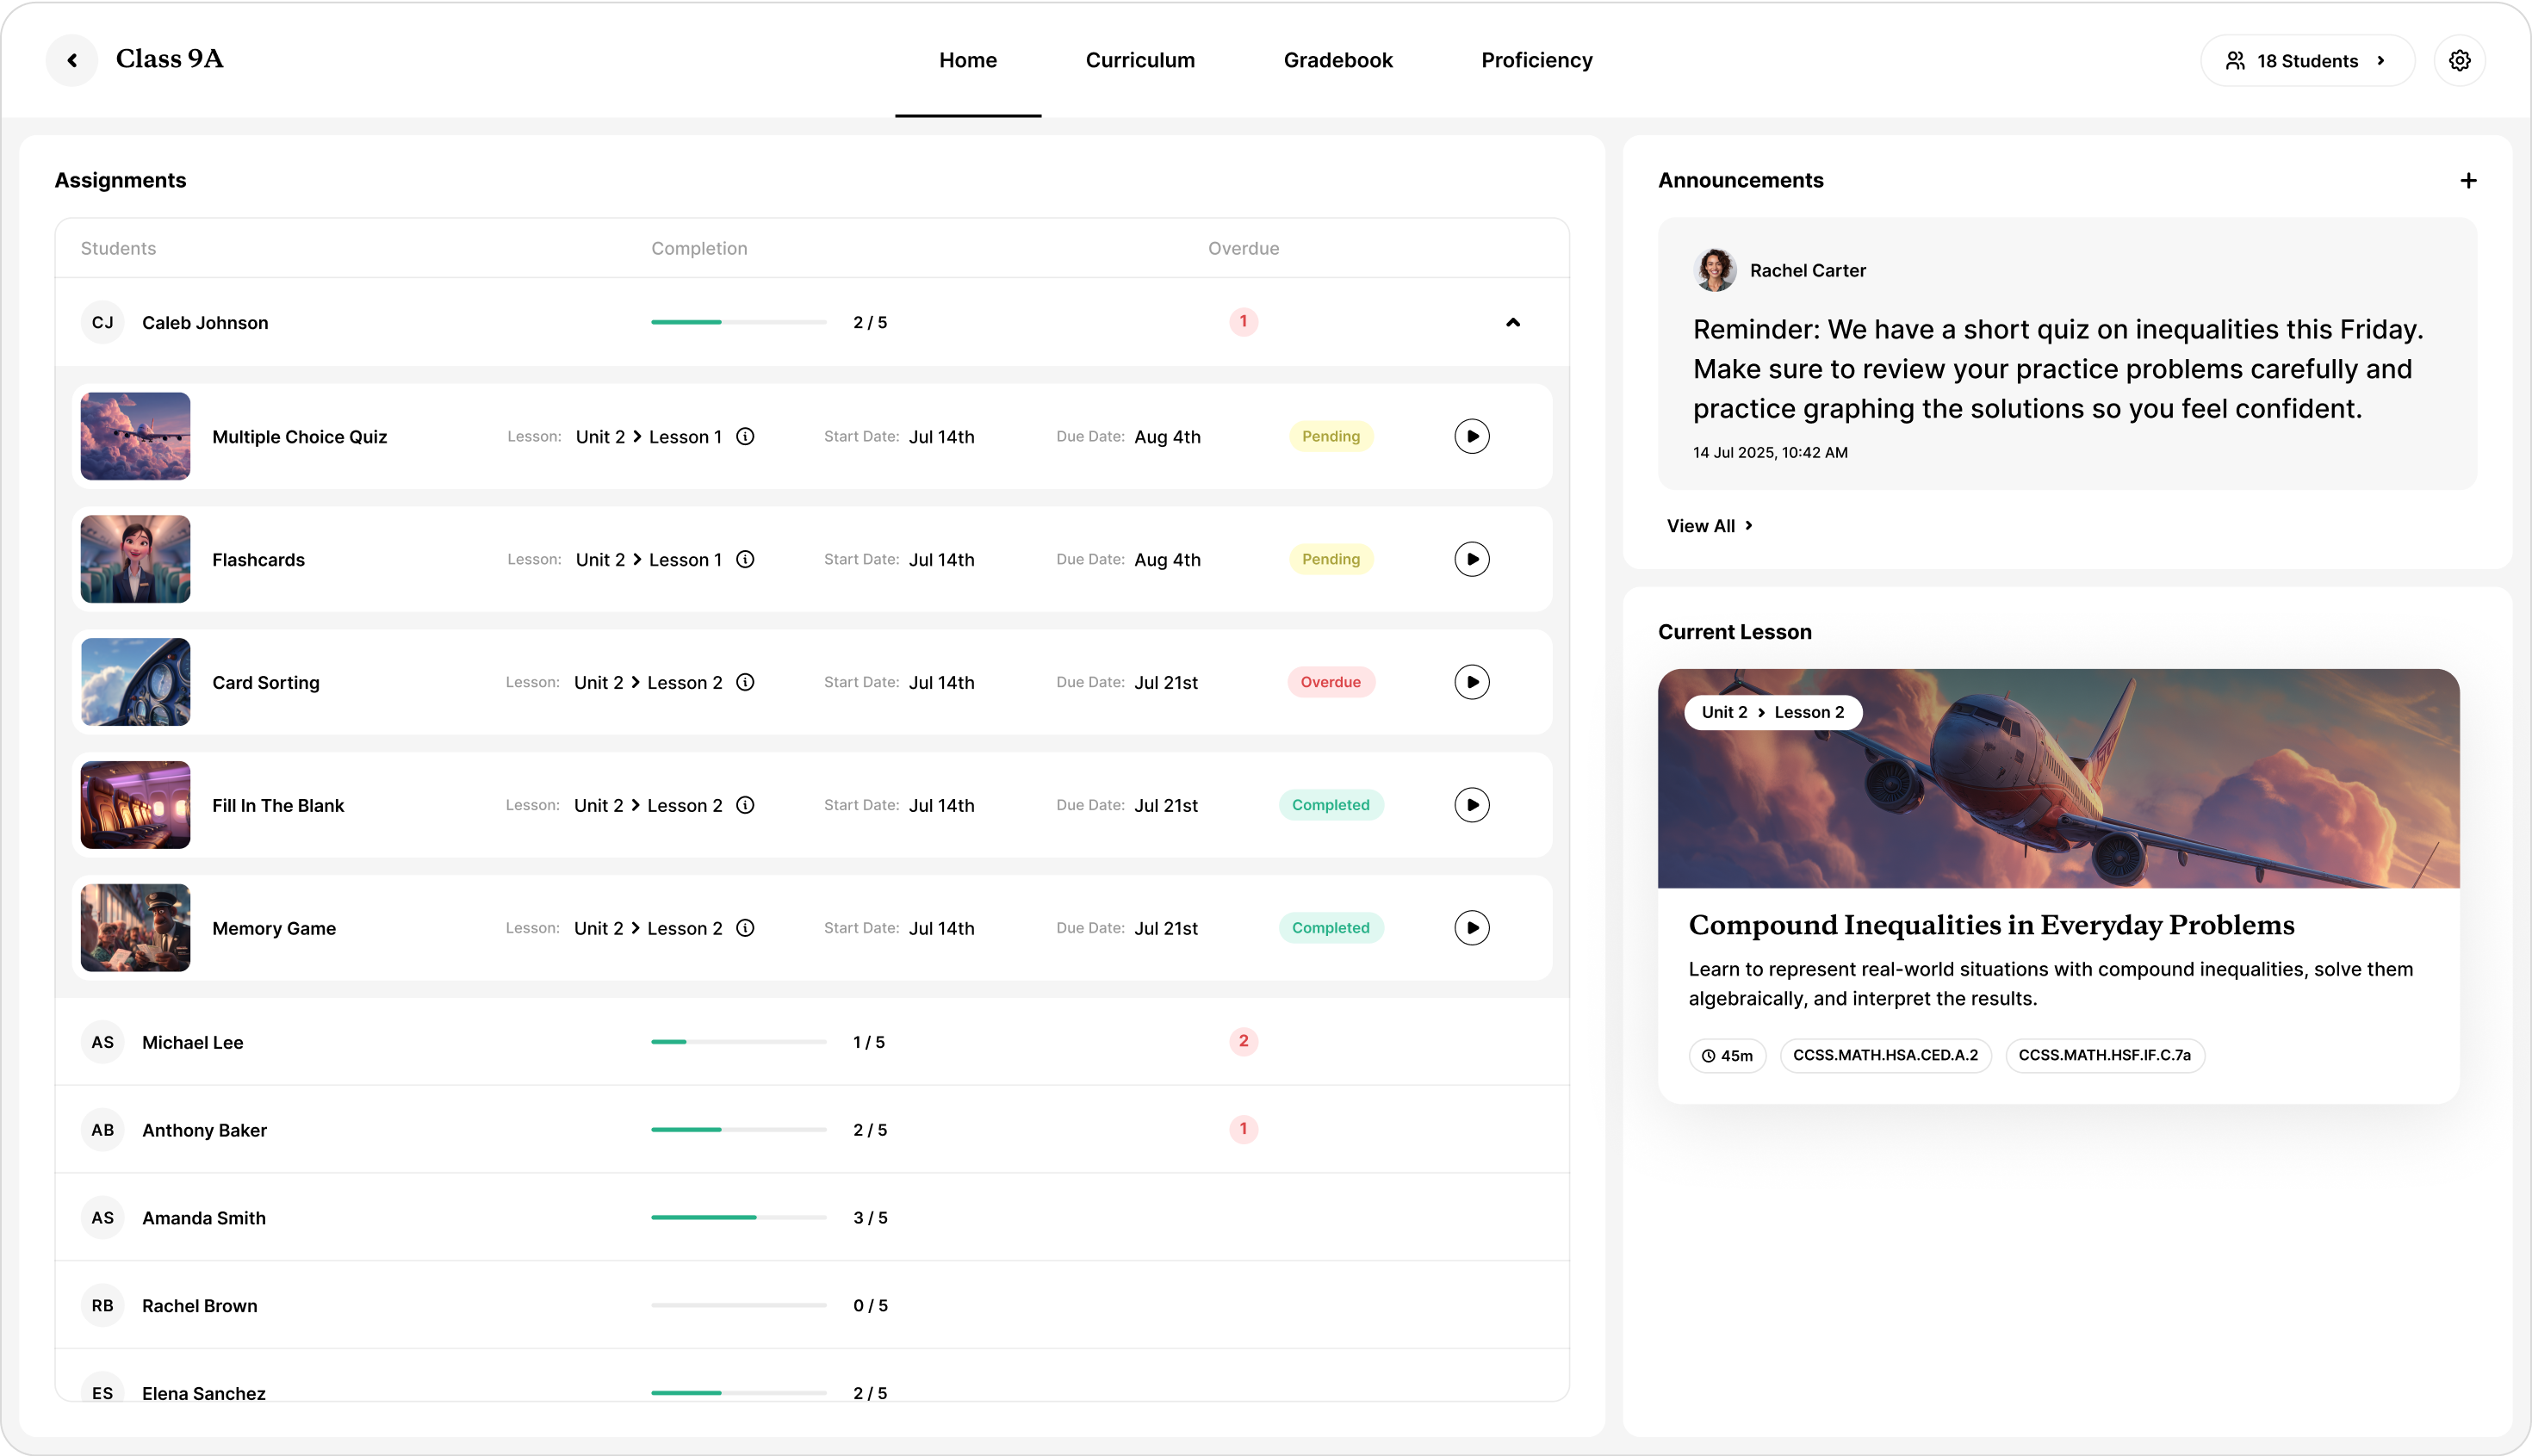Screen dimensions: 2532x1456
Task: Open the Compound Inequalities lesson image
Action: (x=2058, y=778)
